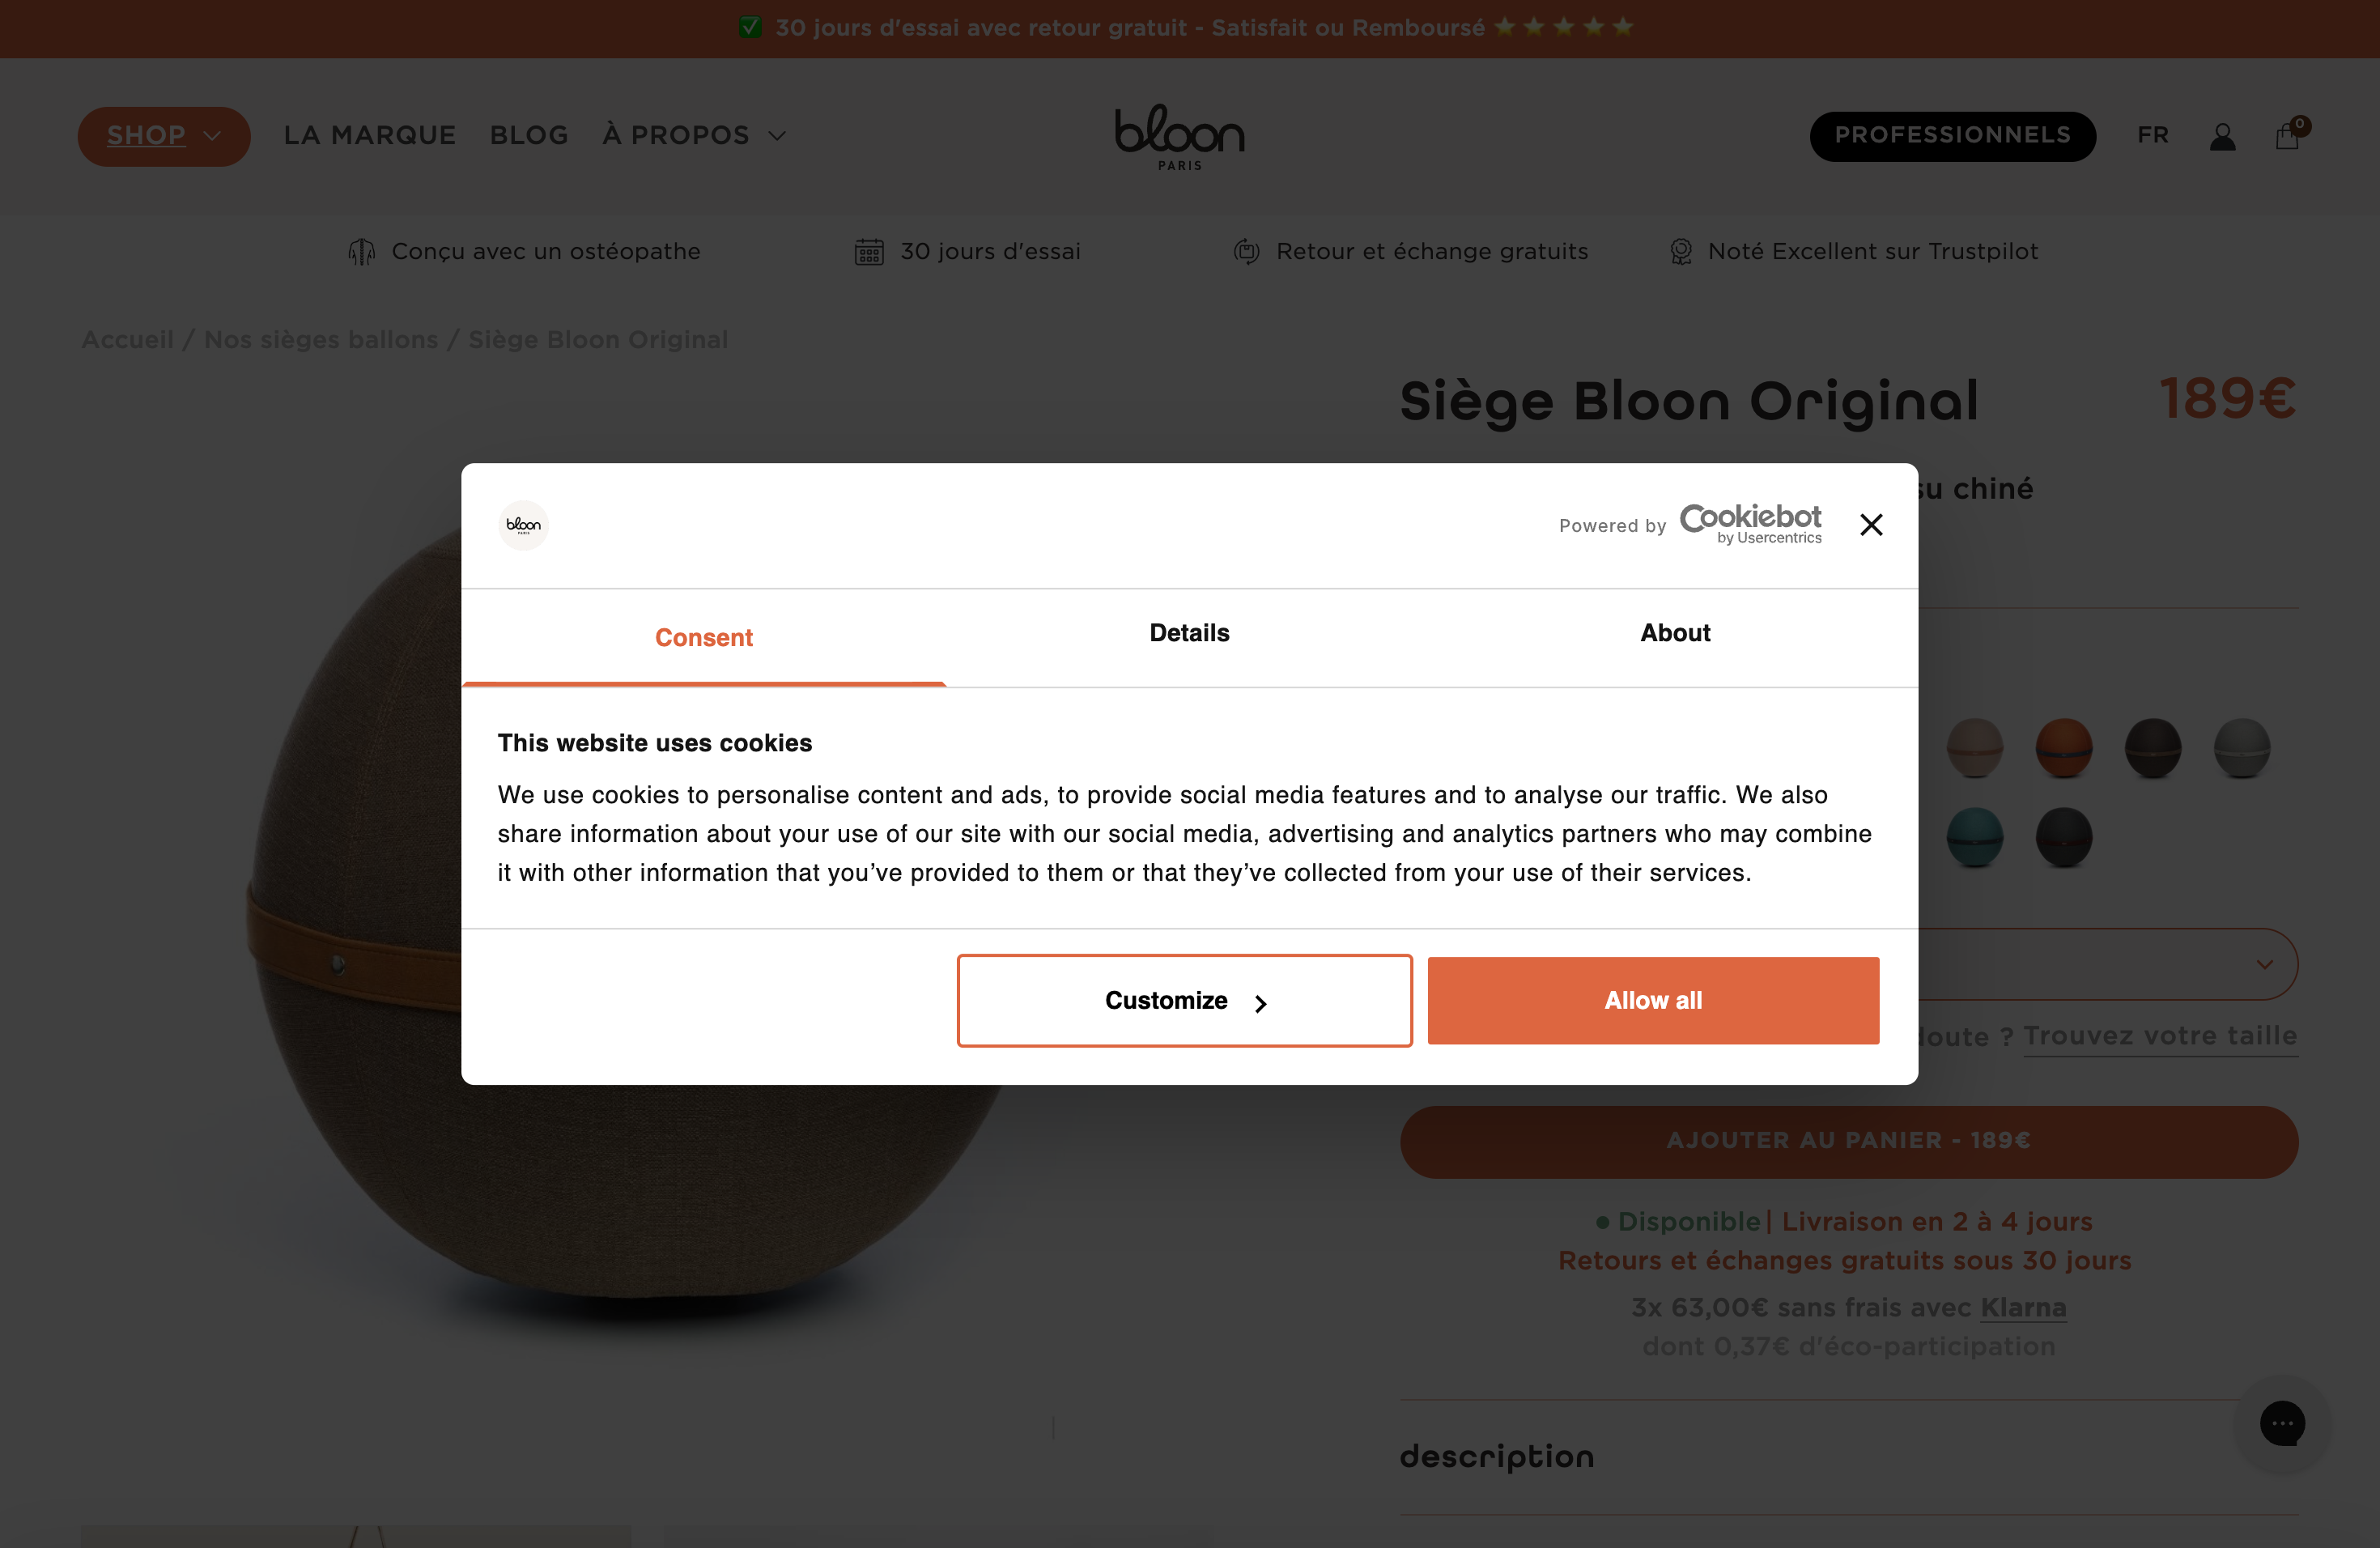2380x1548 pixels.
Task: Click the Bloon Paris logo
Action: pyautogui.click(x=1179, y=137)
